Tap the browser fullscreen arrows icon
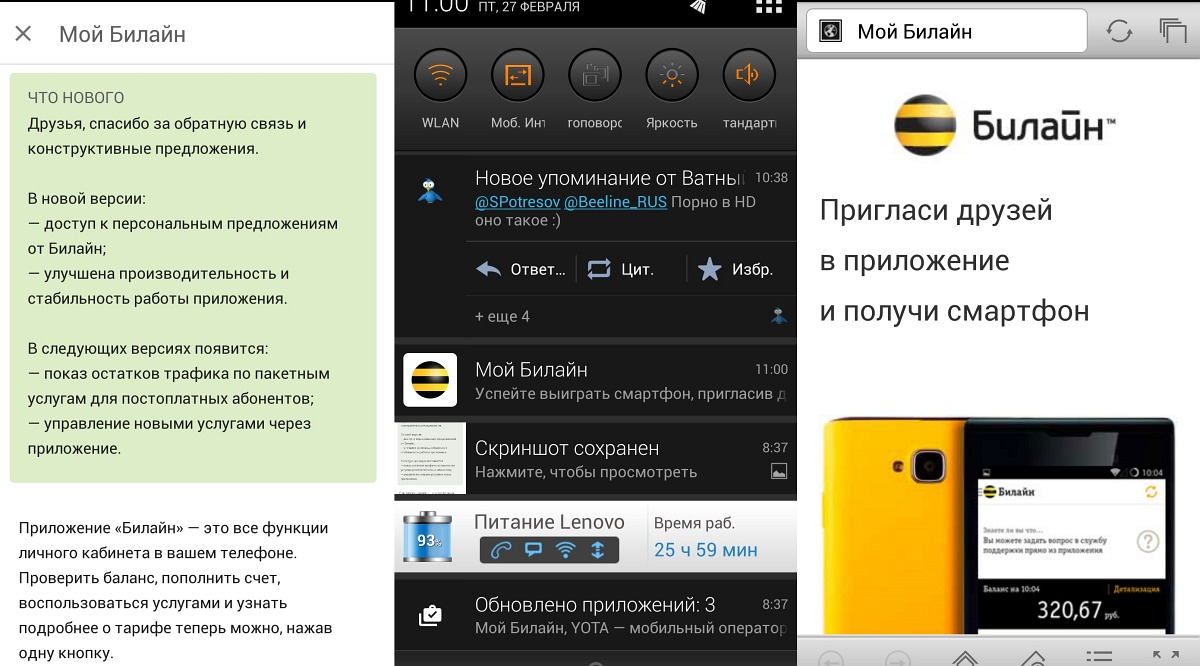 [x=1165, y=657]
